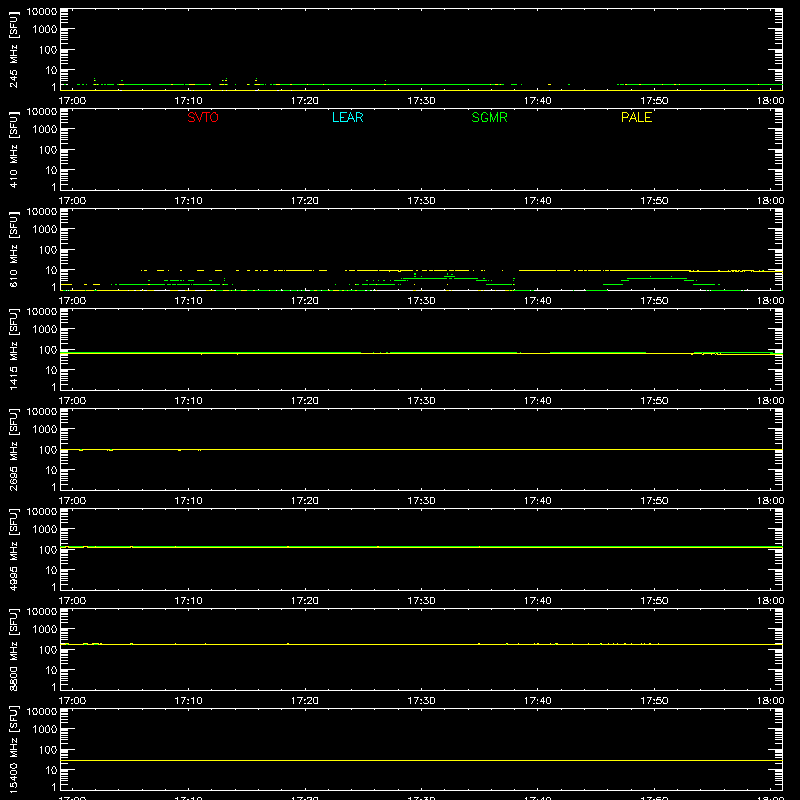Viewport: 800px width, 800px height.
Task: Select the 15400 MHz [SFU] axis title
Action: click(x=13, y=749)
